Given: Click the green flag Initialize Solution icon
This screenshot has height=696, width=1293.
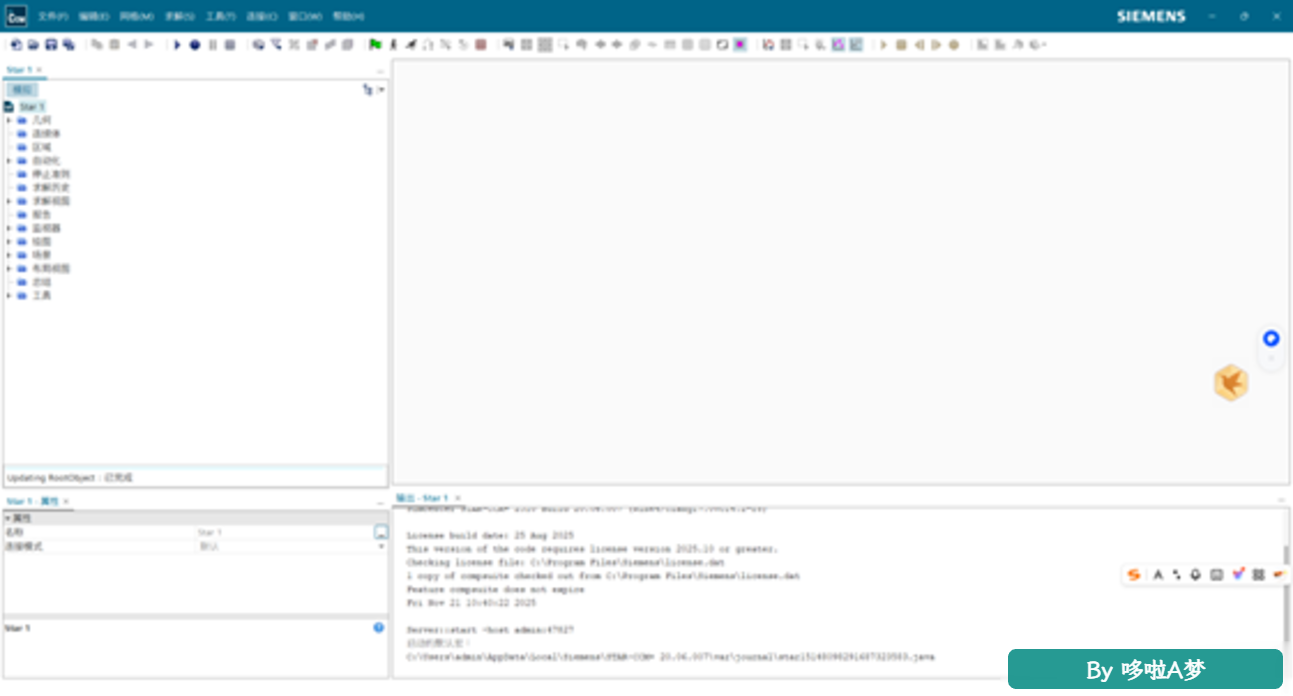Looking at the screenshot, I should coord(375,45).
